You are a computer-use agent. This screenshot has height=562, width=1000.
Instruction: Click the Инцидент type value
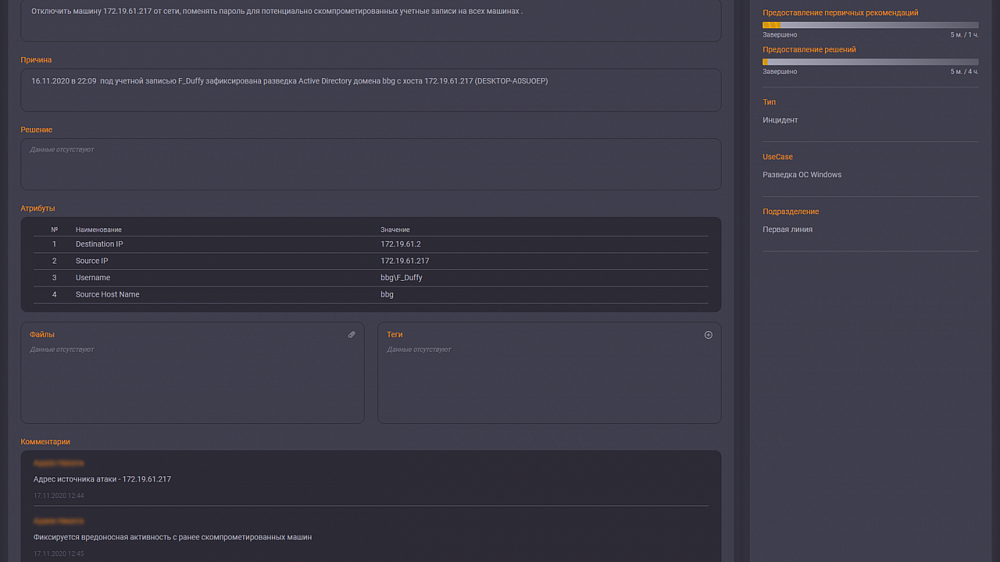click(780, 120)
